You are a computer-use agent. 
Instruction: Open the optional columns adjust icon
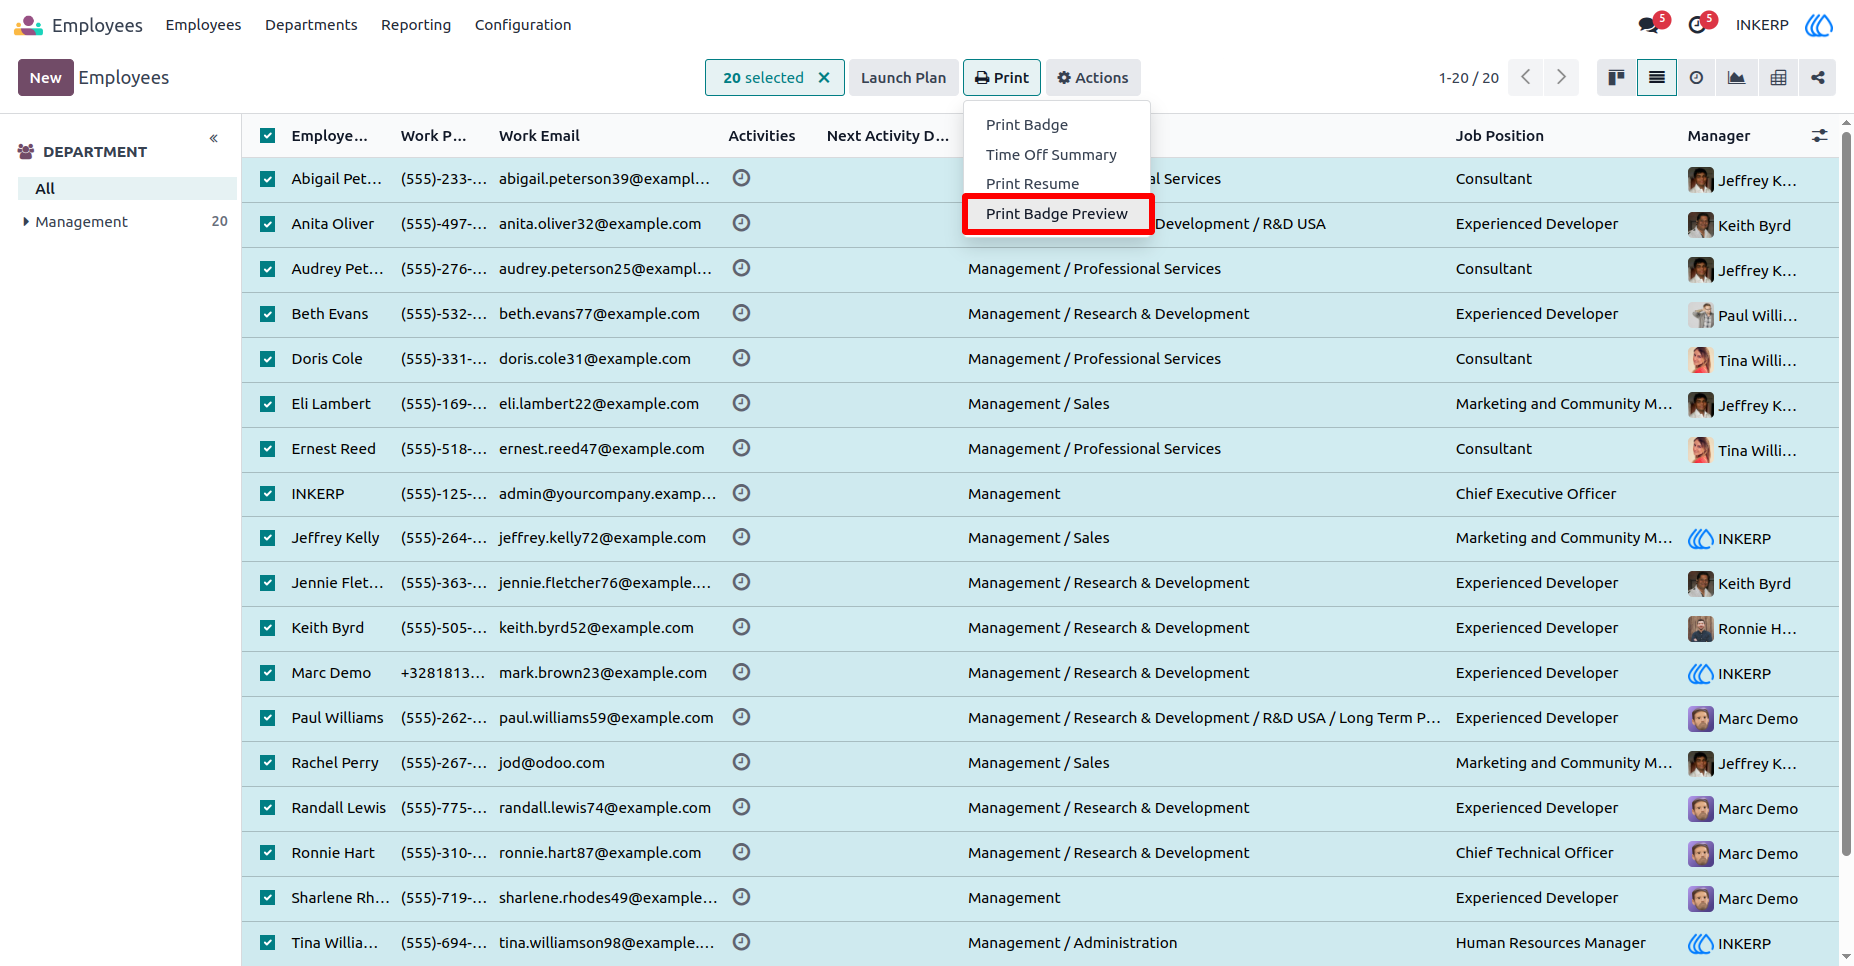[x=1820, y=136]
